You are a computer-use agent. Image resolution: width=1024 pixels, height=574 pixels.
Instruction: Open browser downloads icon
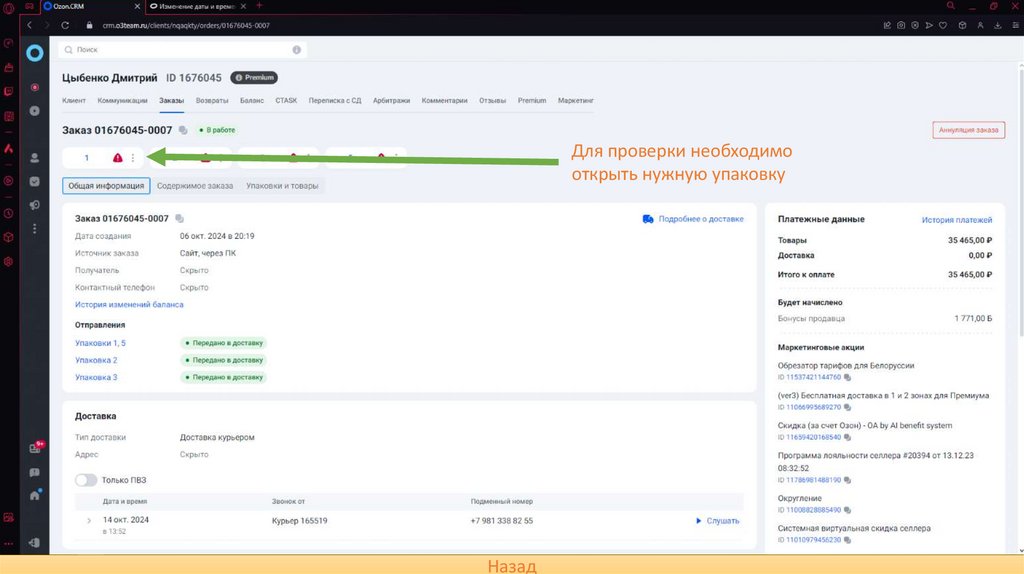tap(998, 25)
